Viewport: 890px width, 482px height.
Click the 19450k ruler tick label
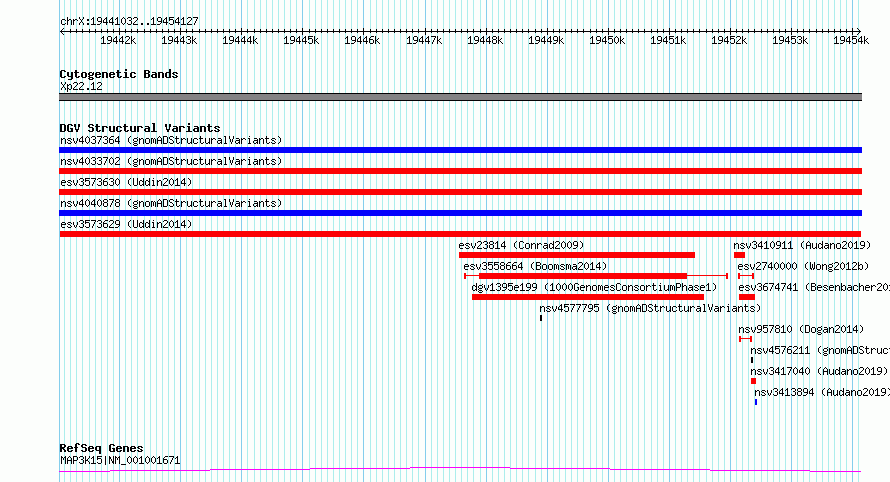click(607, 40)
